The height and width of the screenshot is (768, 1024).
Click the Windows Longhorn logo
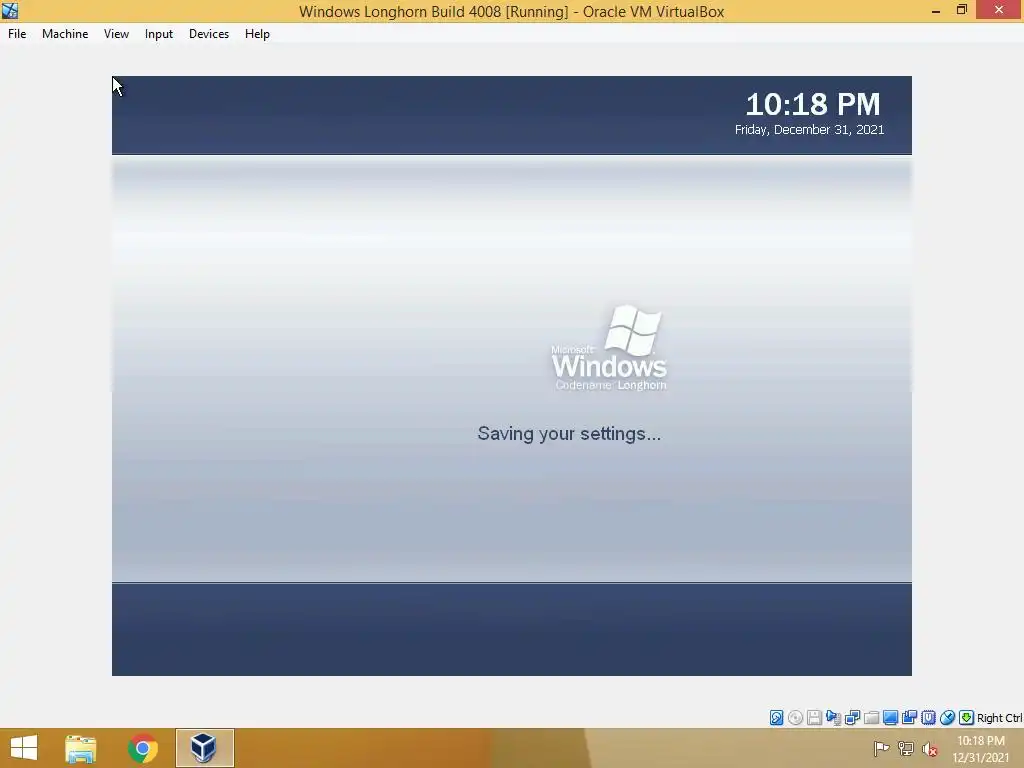click(609, 348)
